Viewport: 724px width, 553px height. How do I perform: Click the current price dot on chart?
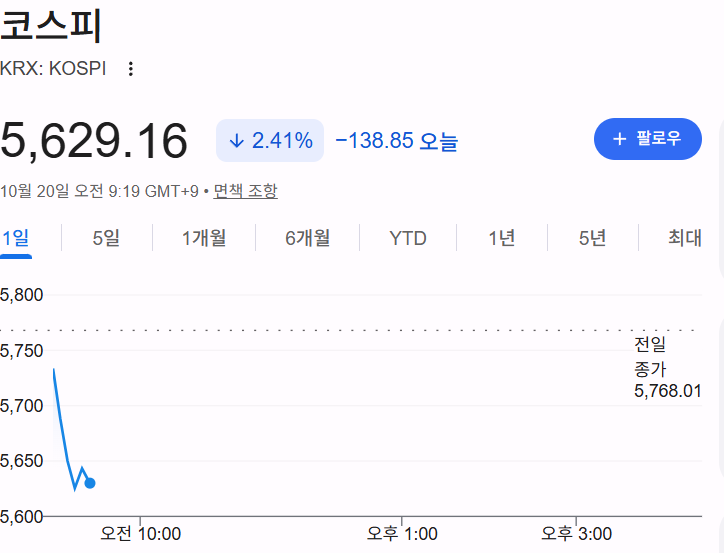coord(90,483)
